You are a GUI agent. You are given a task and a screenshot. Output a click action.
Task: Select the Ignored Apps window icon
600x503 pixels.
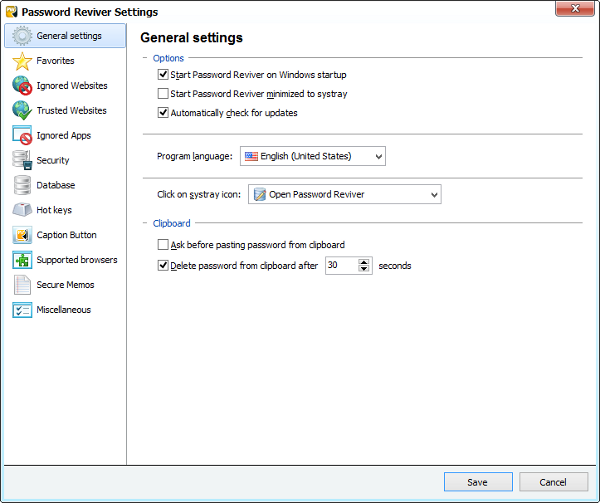22,135
